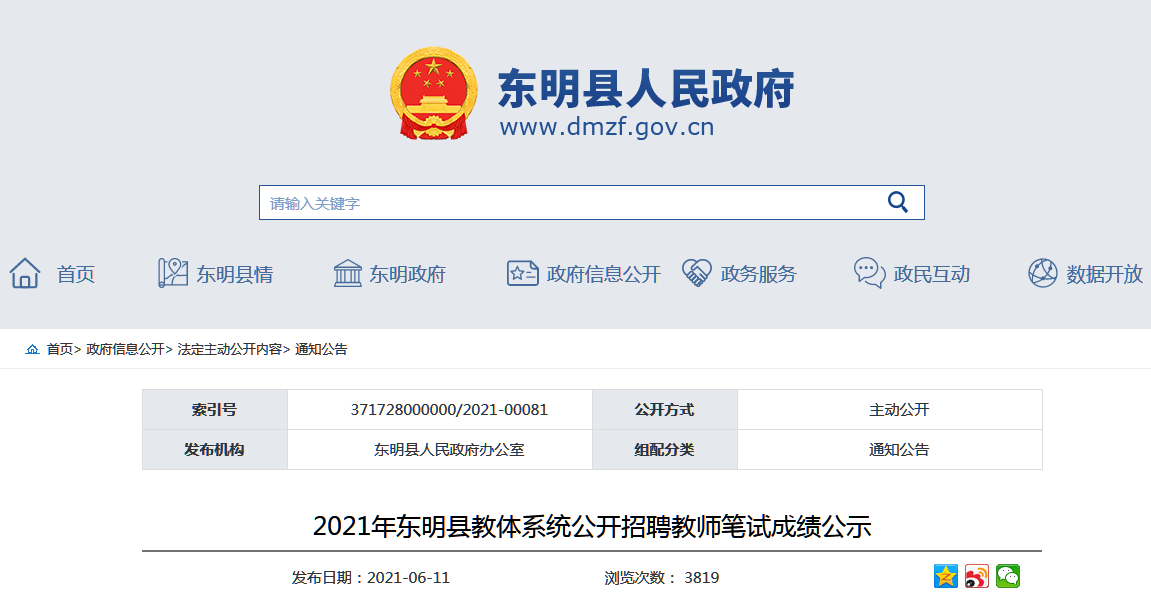Viewport: 1151px width, 610px height.
Task: Click the 索引号 label cell
Action: (x=214, y=410)
